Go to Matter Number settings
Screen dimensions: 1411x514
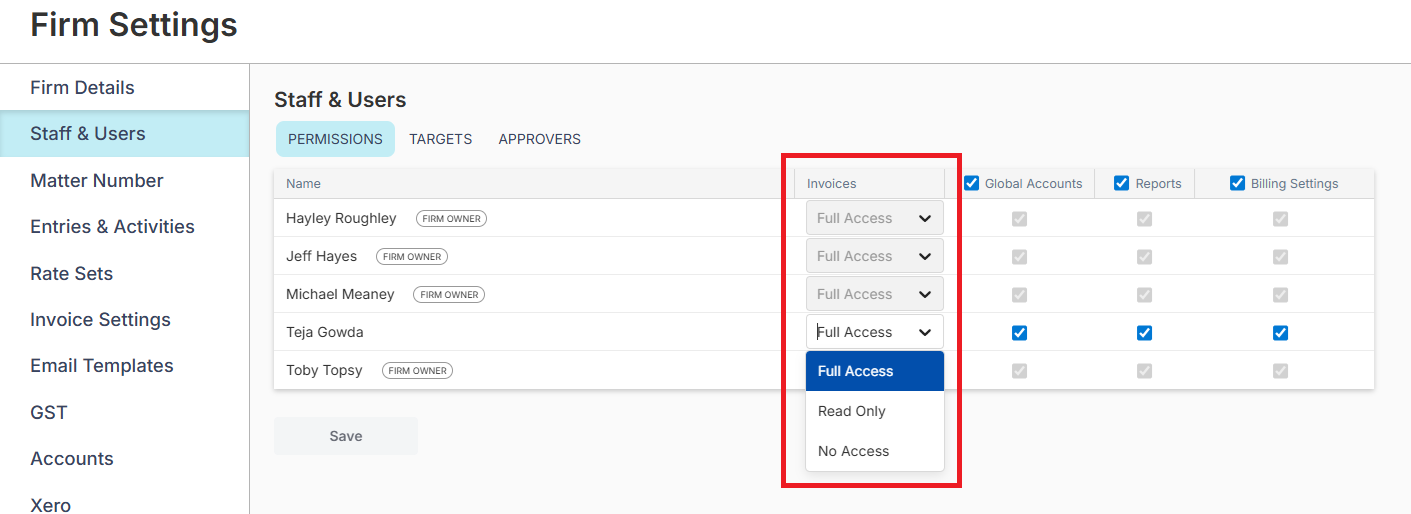[x=97, y=181]
